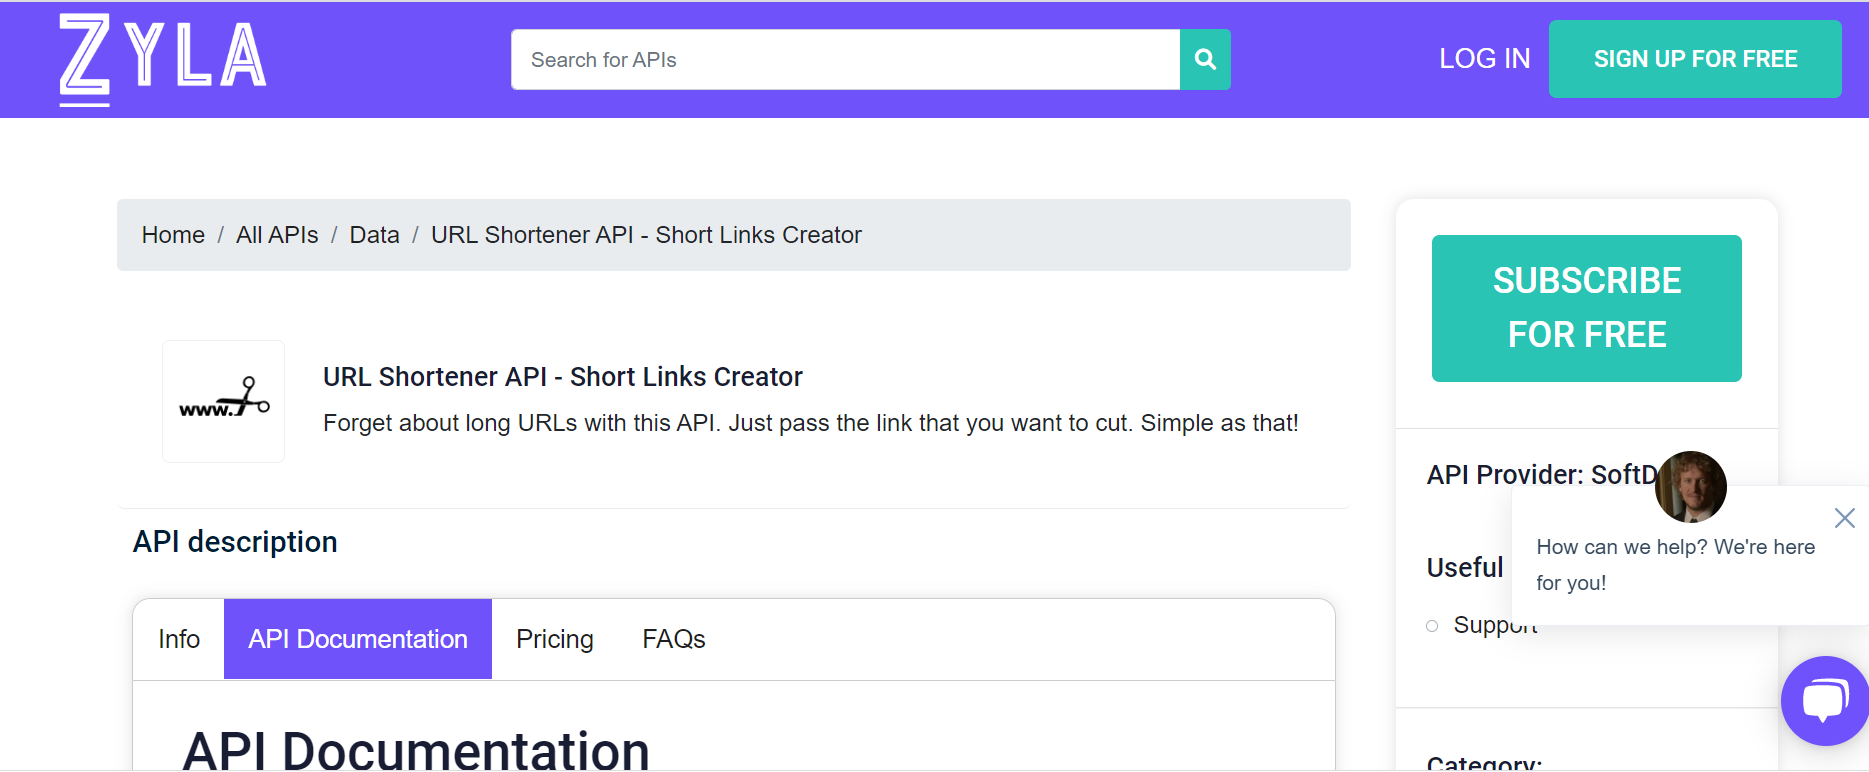Switch to the FAQs tab
The width and height of the screenshot is (1869, 772).
point(674,639)
